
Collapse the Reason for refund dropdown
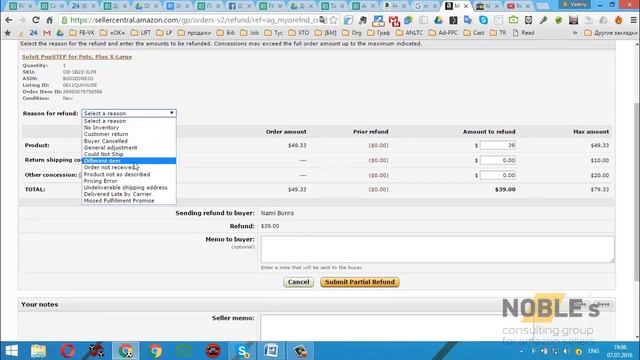[129, 113]
